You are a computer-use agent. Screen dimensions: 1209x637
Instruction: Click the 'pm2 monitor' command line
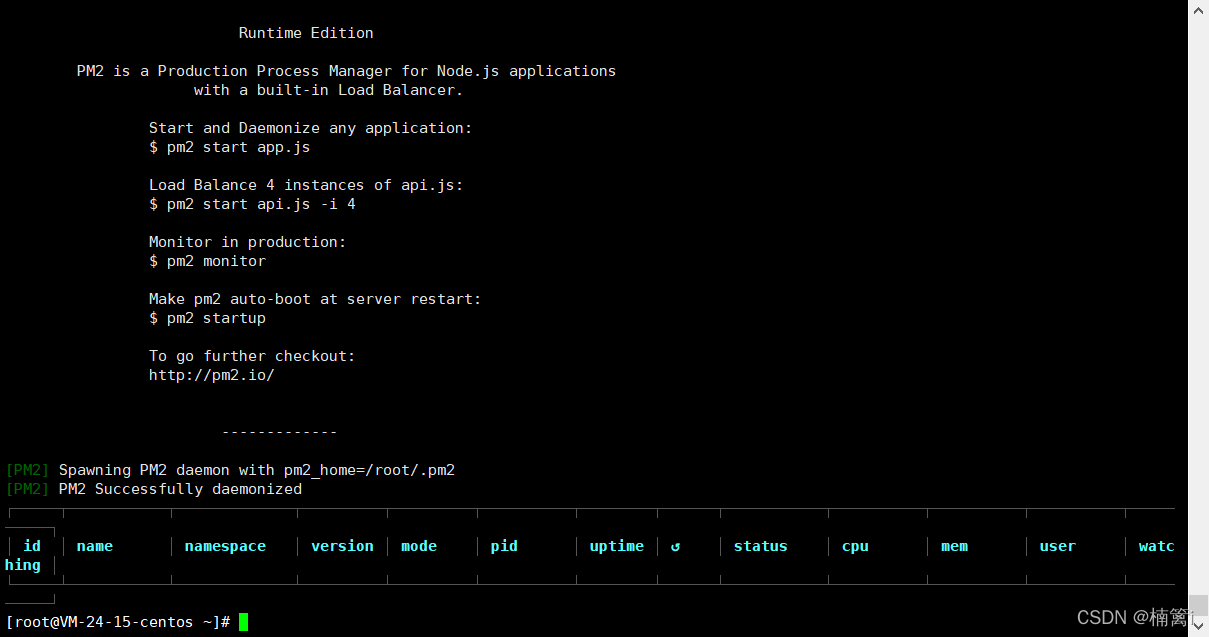click(x=207, y=261)
